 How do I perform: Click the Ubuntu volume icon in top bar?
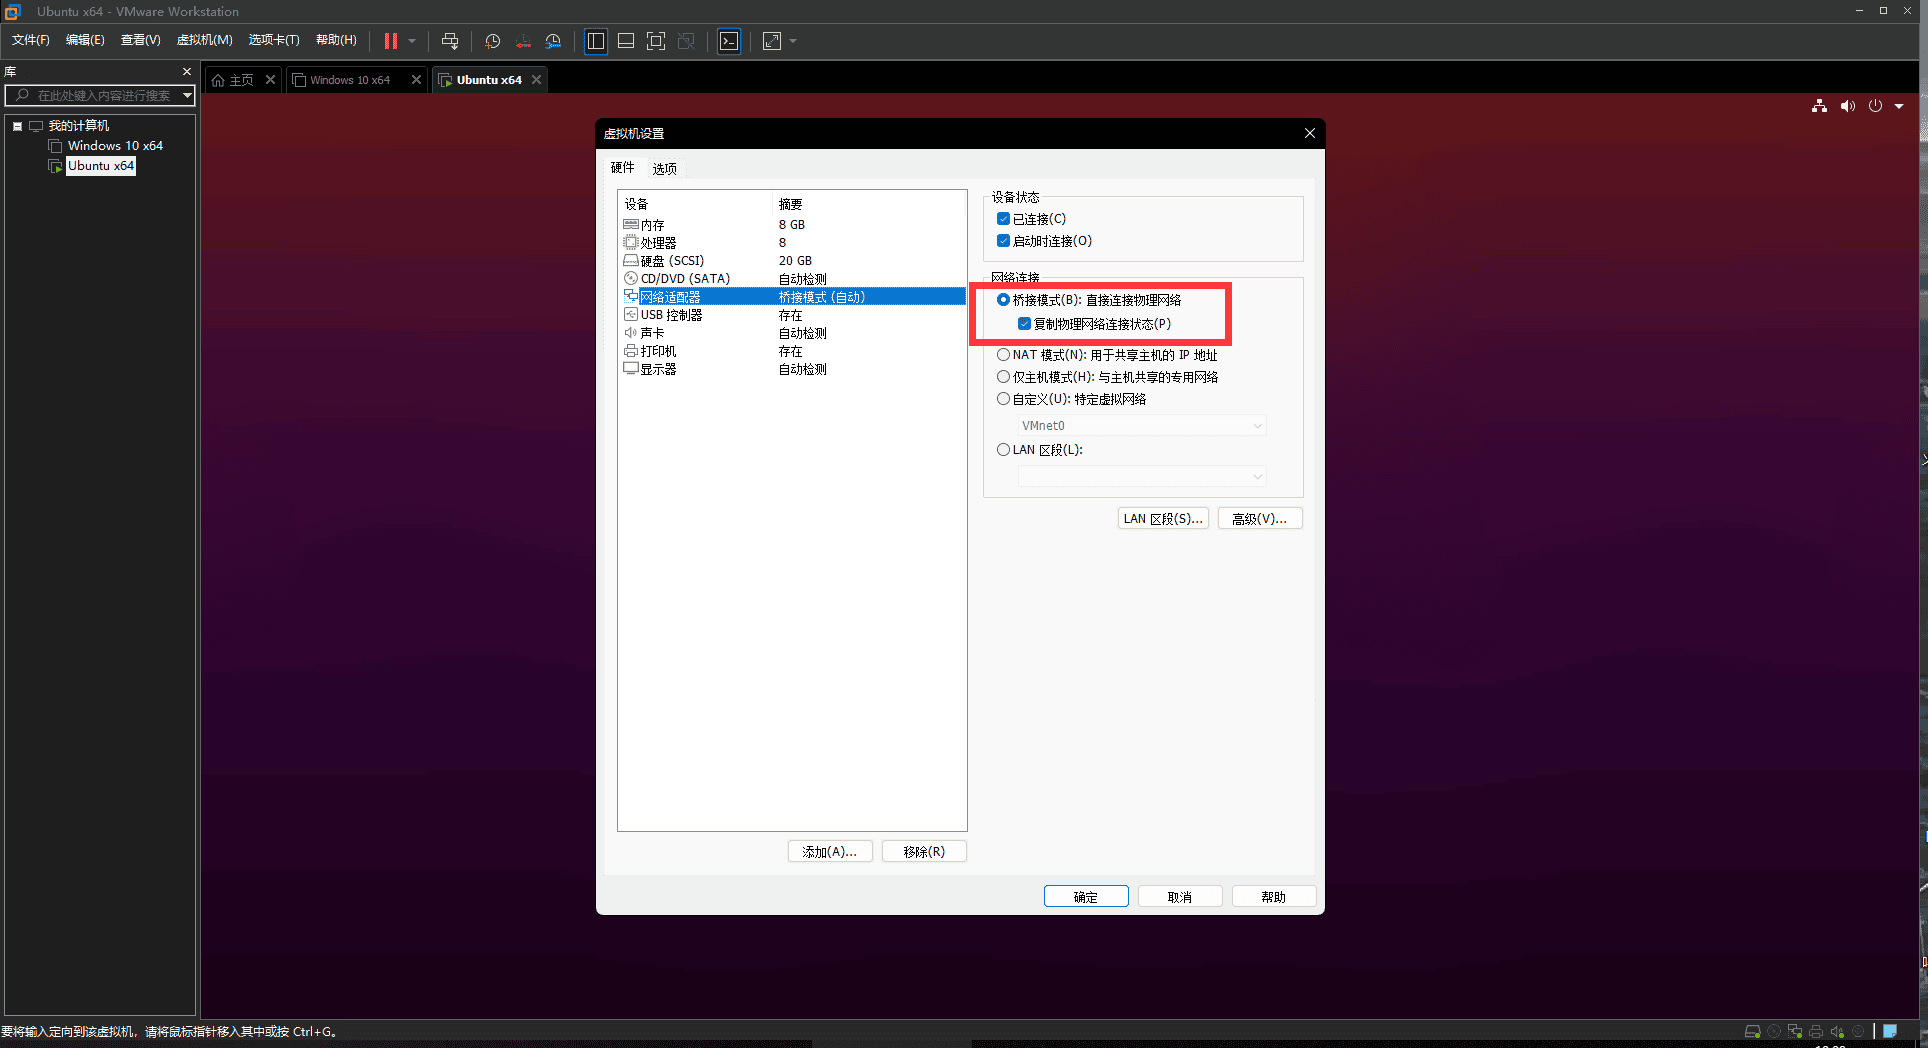coord(1847,106)
